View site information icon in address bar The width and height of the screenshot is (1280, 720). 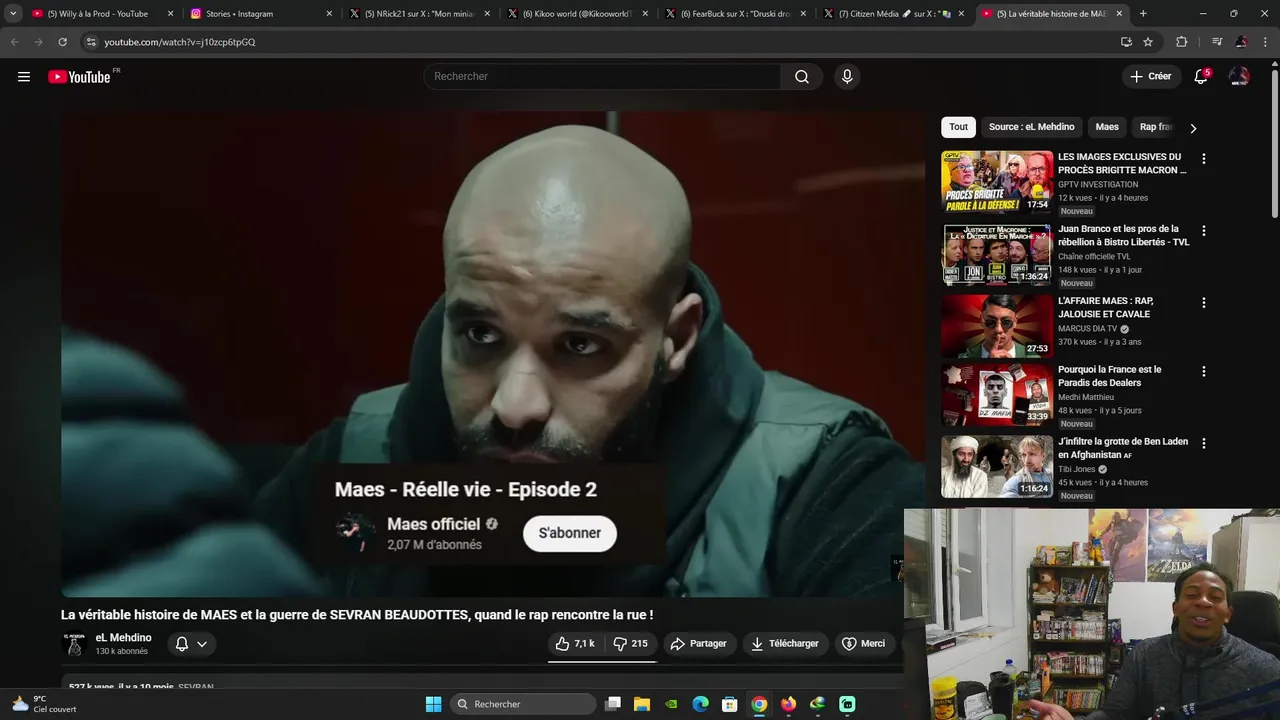tap(91, 42)
